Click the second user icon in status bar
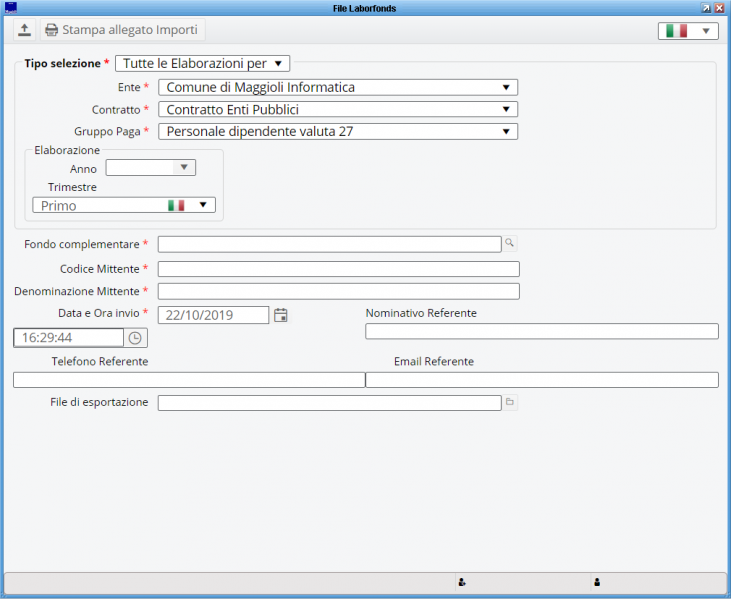The height and width of the screenshot is (599, 731). (x=597, y=582)
